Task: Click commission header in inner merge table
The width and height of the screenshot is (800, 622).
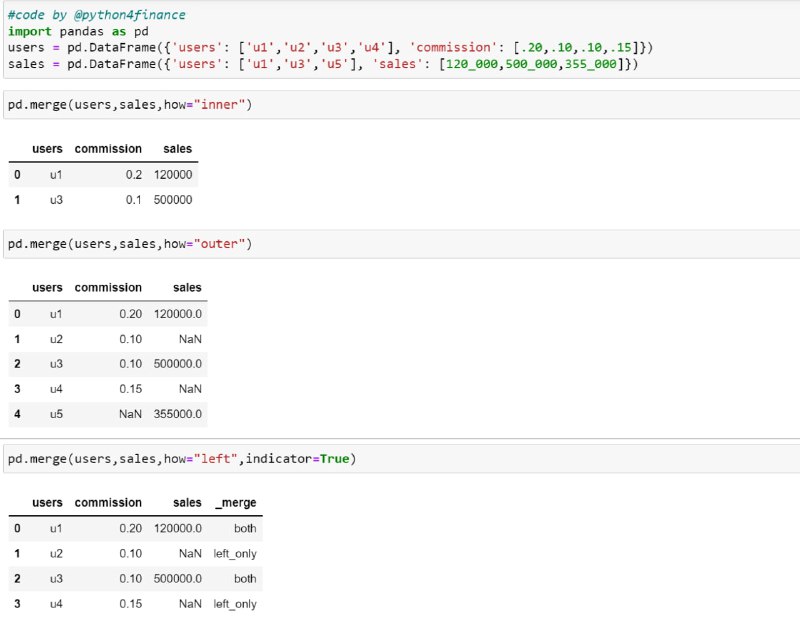Action: pyautogui.click(x=108, y=149)
